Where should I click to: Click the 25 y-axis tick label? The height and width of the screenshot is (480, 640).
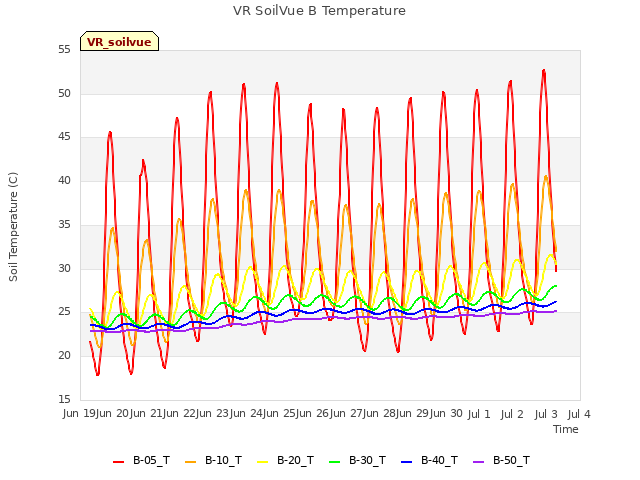point(64,312)
